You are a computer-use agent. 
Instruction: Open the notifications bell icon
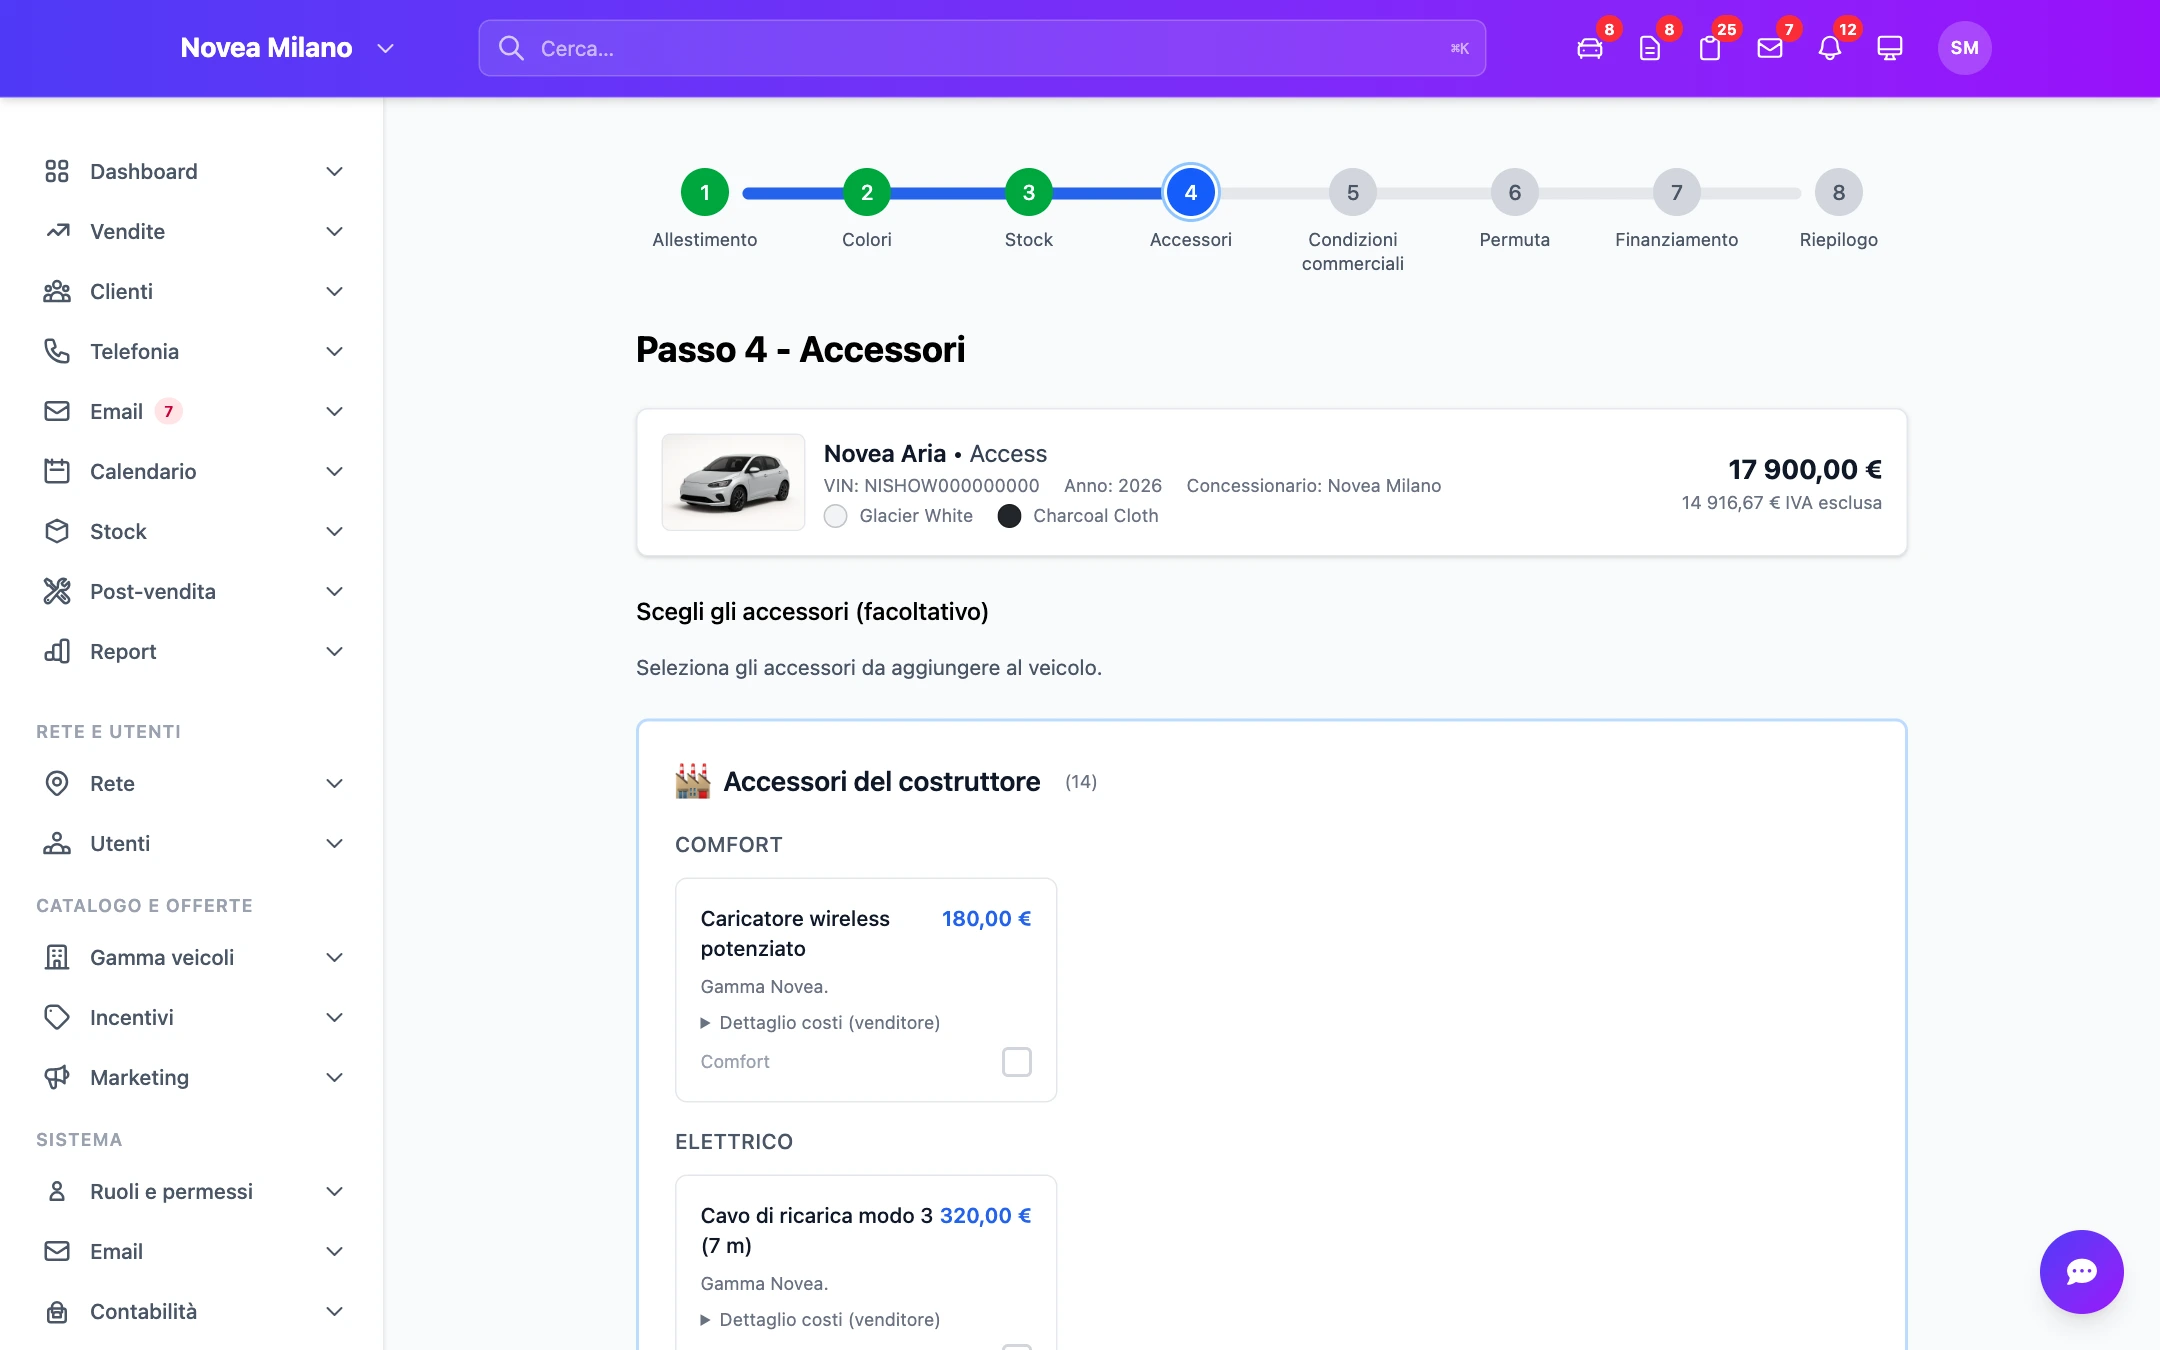pos(1830,48)
